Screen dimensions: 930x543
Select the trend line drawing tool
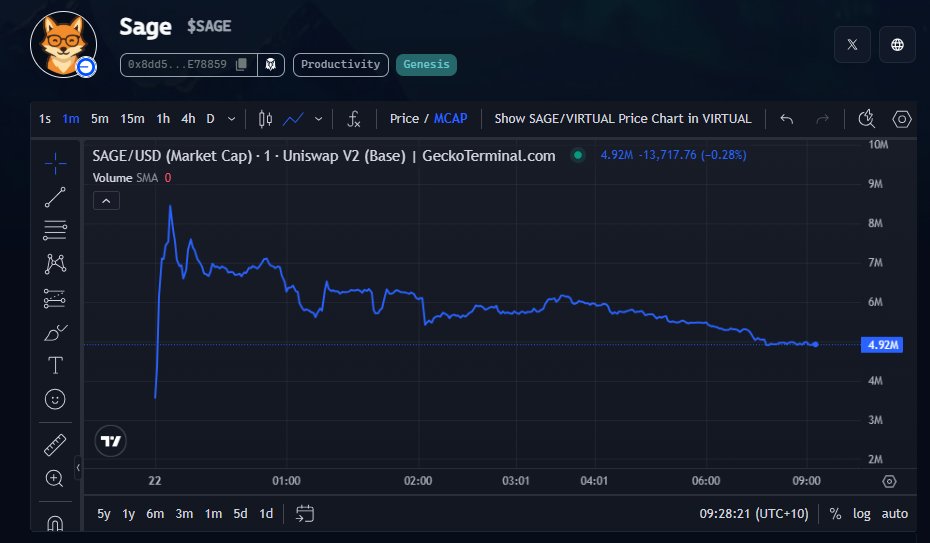(55, 196)
